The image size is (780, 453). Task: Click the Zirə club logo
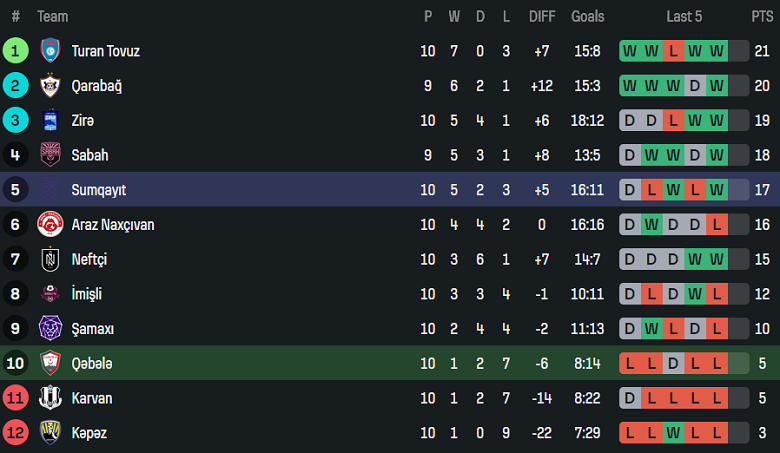(50, 121)
